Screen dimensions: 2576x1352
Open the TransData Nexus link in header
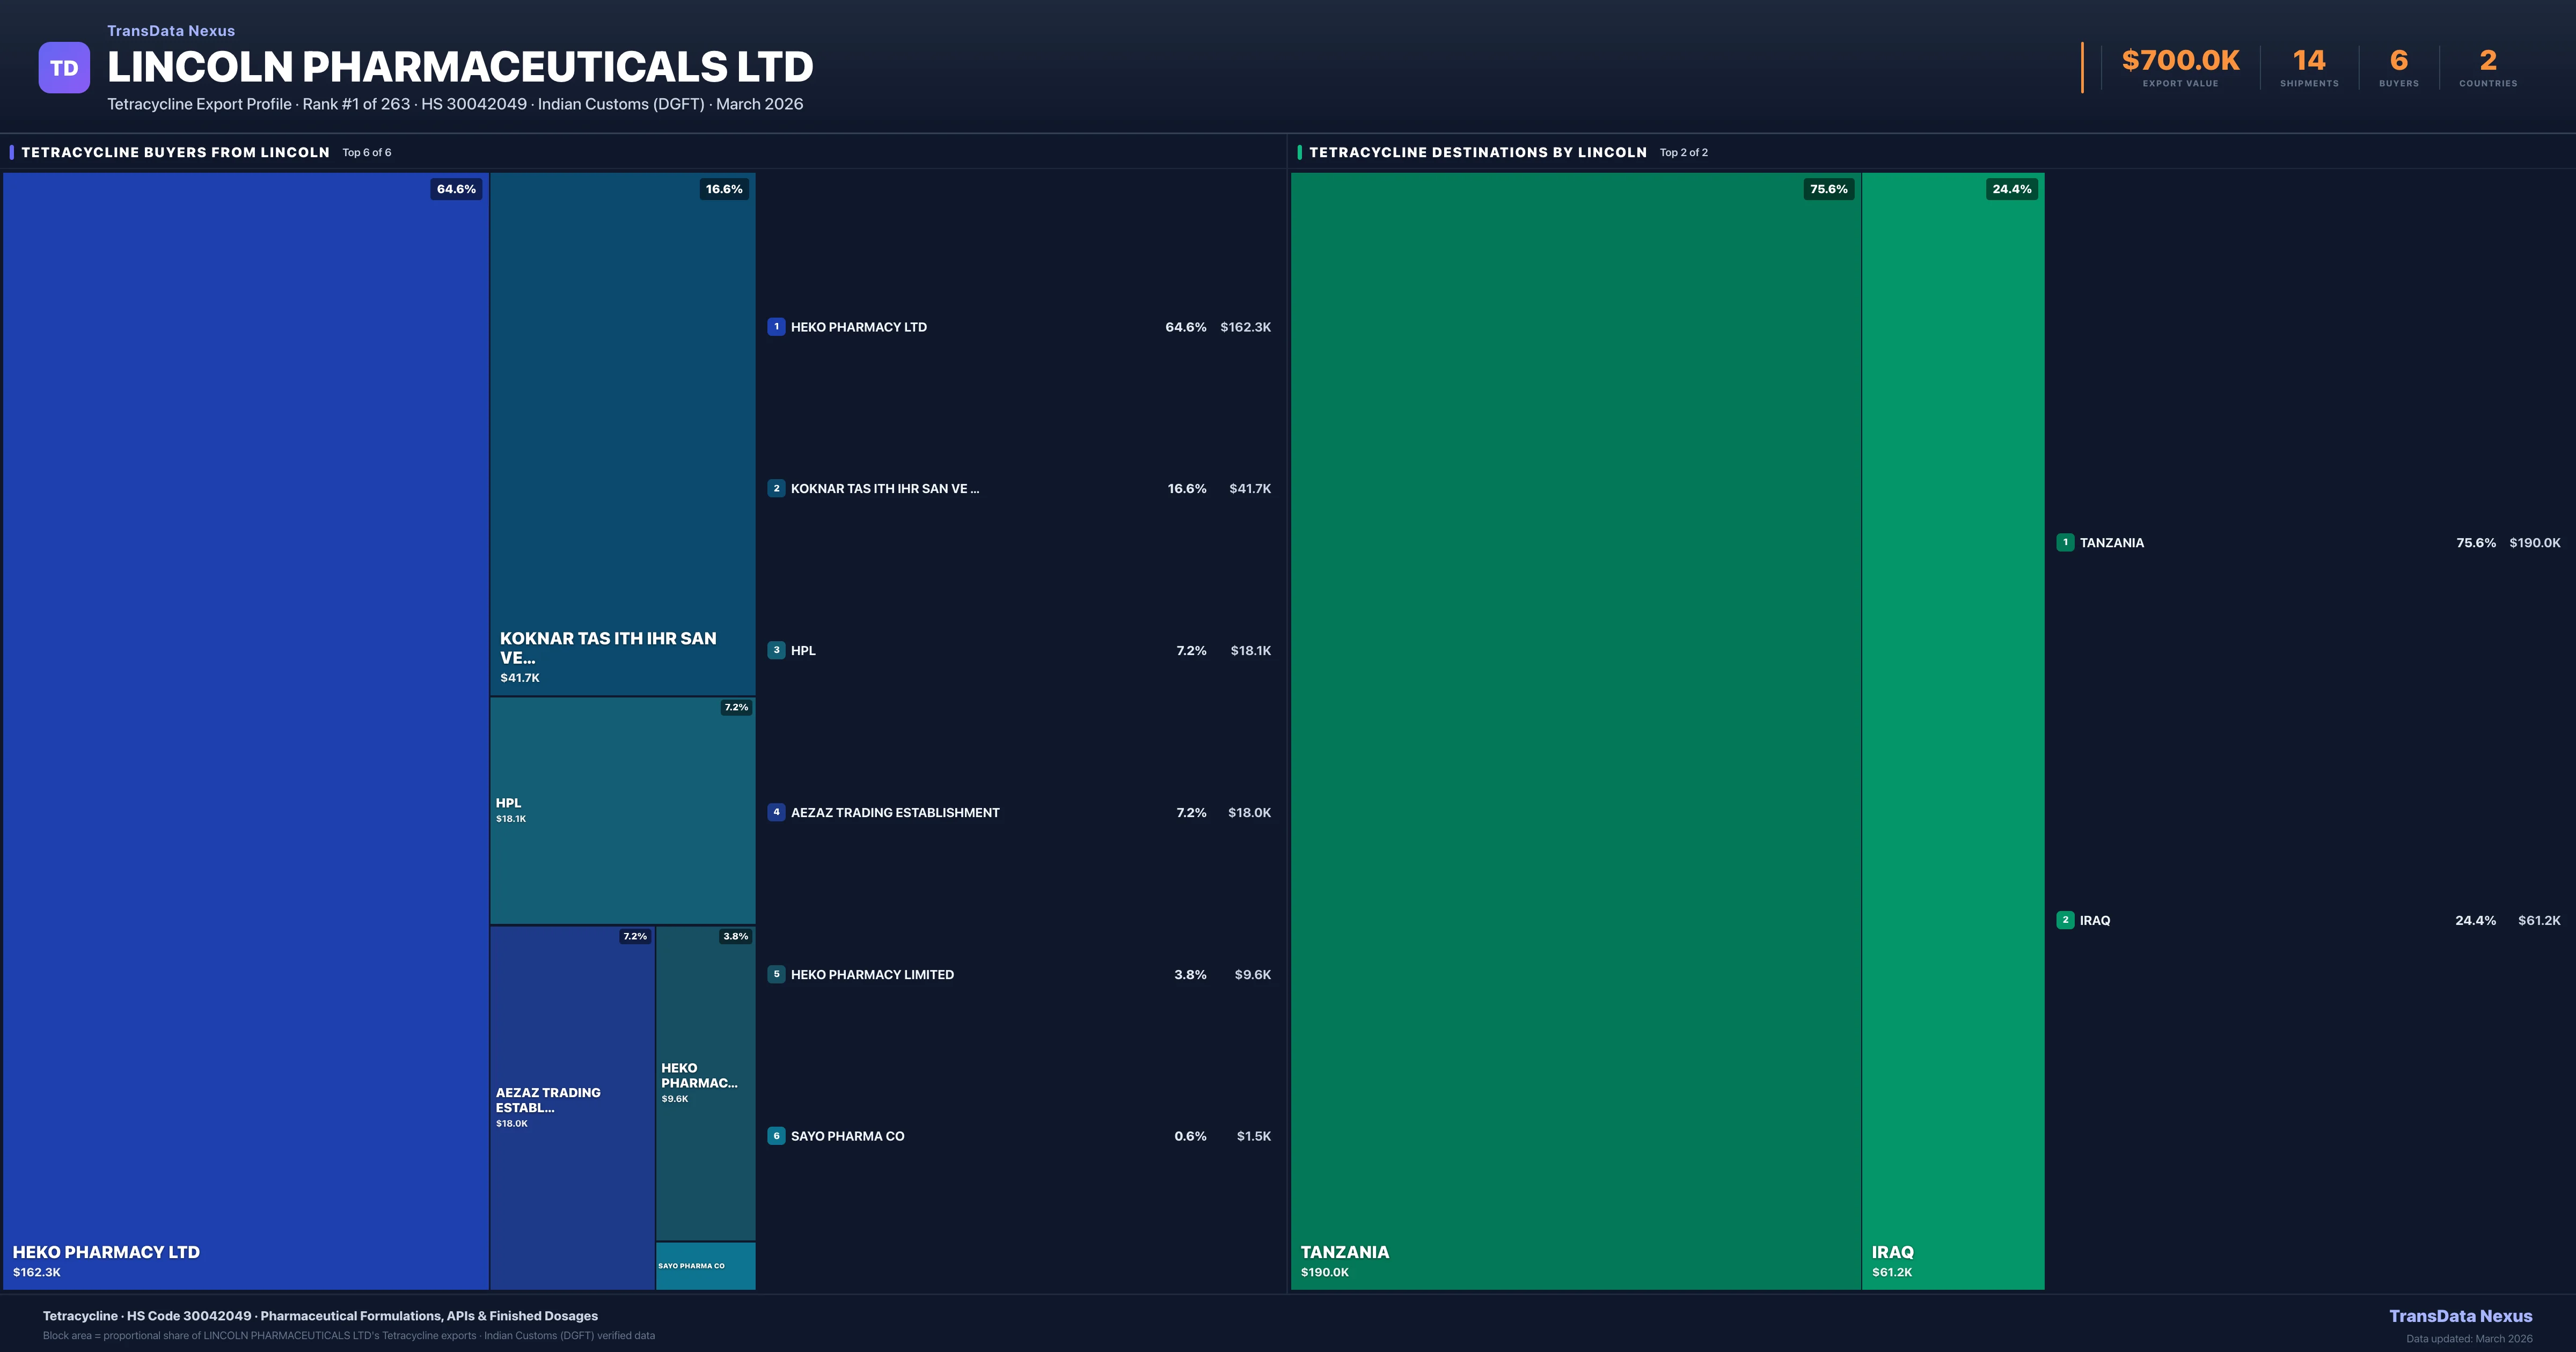[170, 30]
